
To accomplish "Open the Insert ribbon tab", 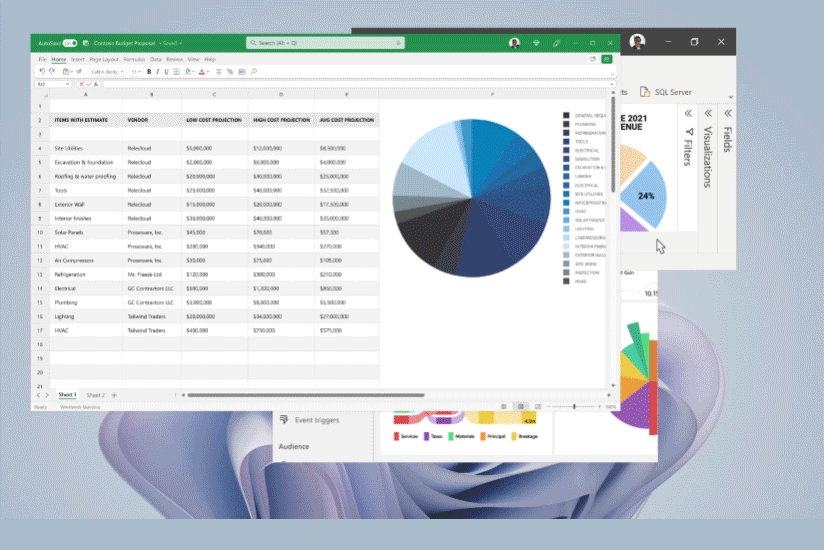I will [77, 60].
